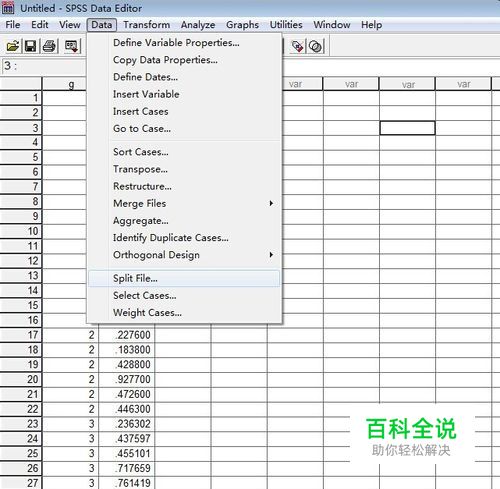The height and width of the screenshot is (489, 500).
Task: Expand the Merge Files submenu arrow
Action: [x=271, y=203]
